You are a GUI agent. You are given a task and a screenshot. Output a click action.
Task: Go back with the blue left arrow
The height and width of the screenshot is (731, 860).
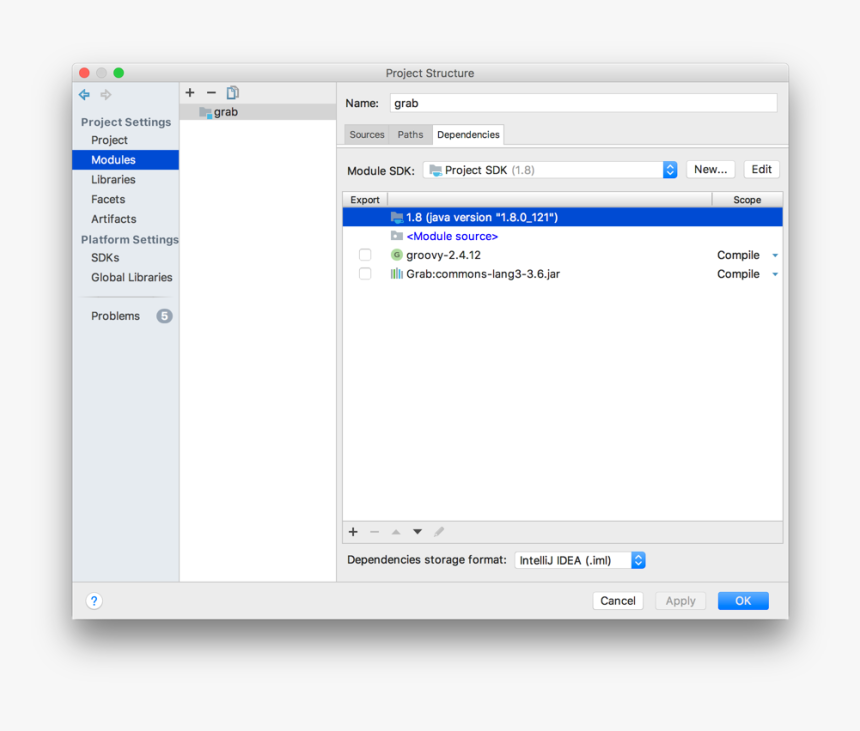tap(84, 94)
